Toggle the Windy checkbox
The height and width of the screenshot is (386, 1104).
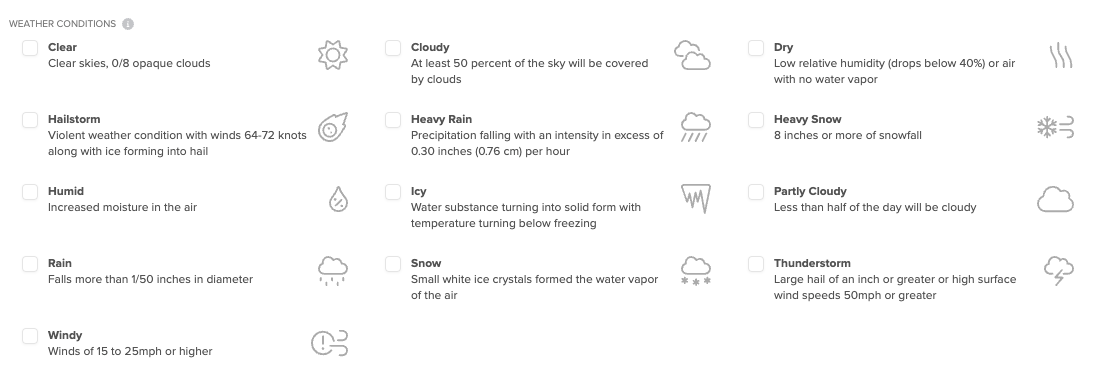click(30, 336)
